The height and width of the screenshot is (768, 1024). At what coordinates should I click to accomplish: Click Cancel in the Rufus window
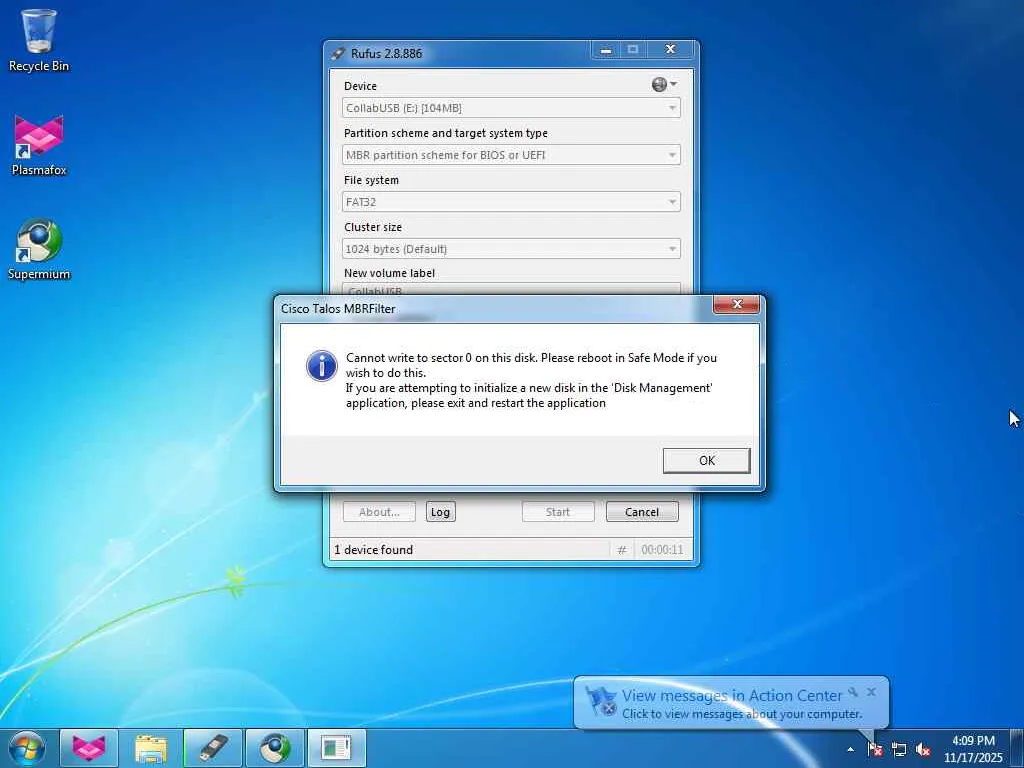coord(642,512)
